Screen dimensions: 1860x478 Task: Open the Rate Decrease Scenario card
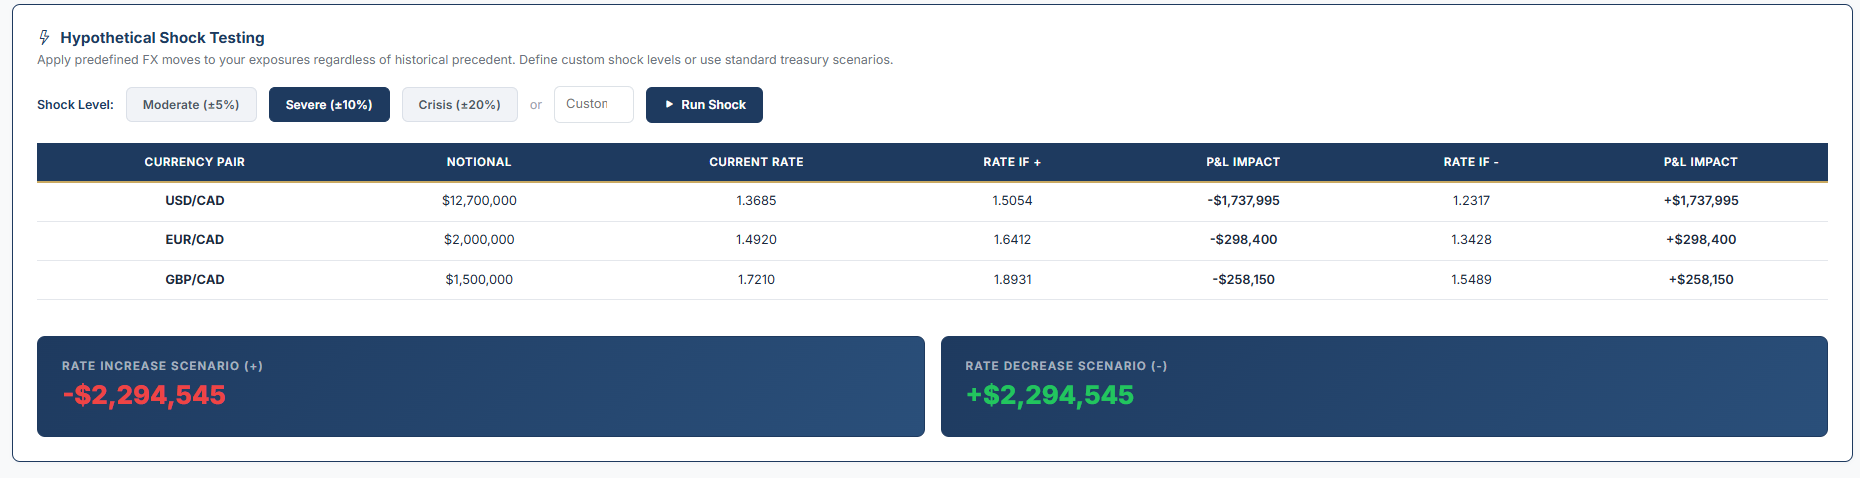coord(1384,386)
